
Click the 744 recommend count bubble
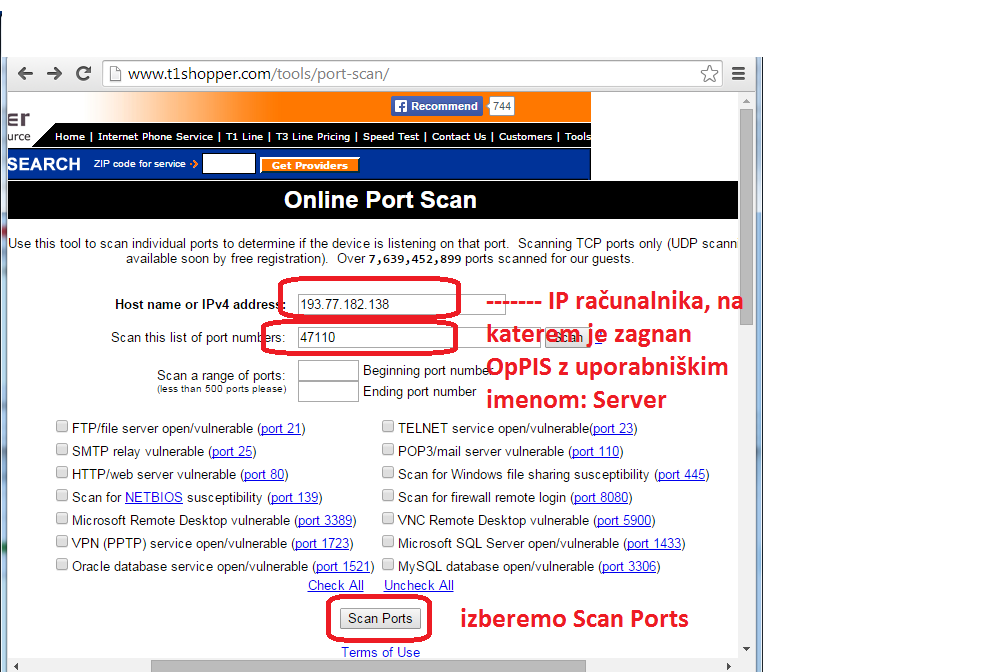coord(501,106)
